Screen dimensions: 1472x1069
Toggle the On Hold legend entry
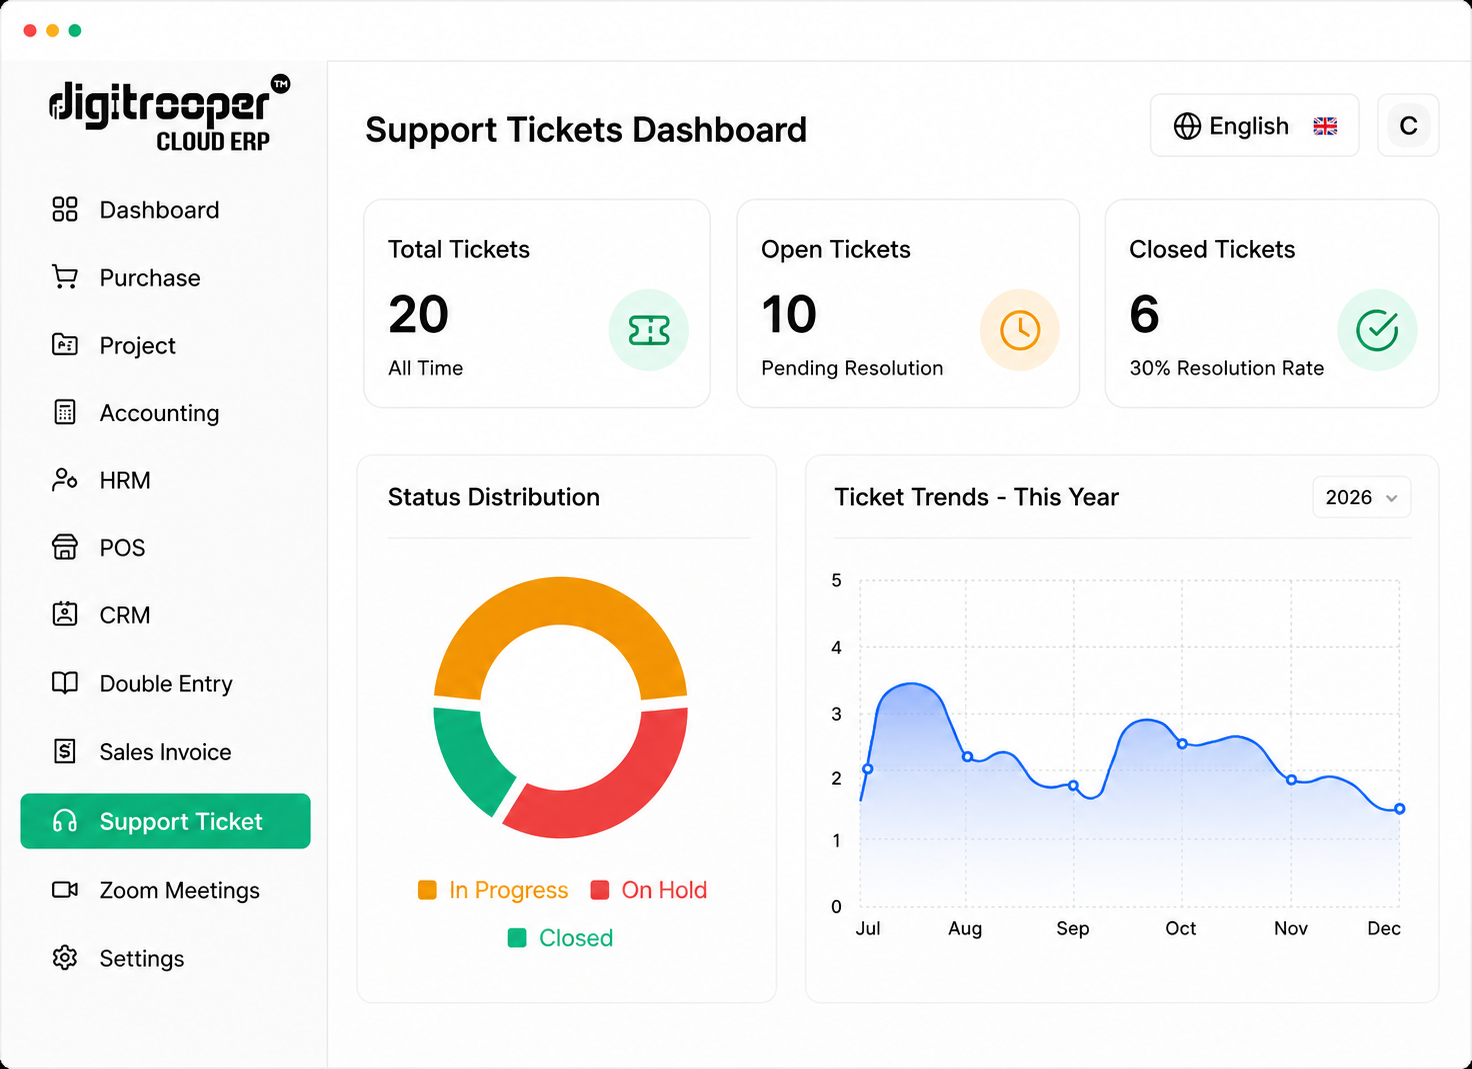coord(649,890)
